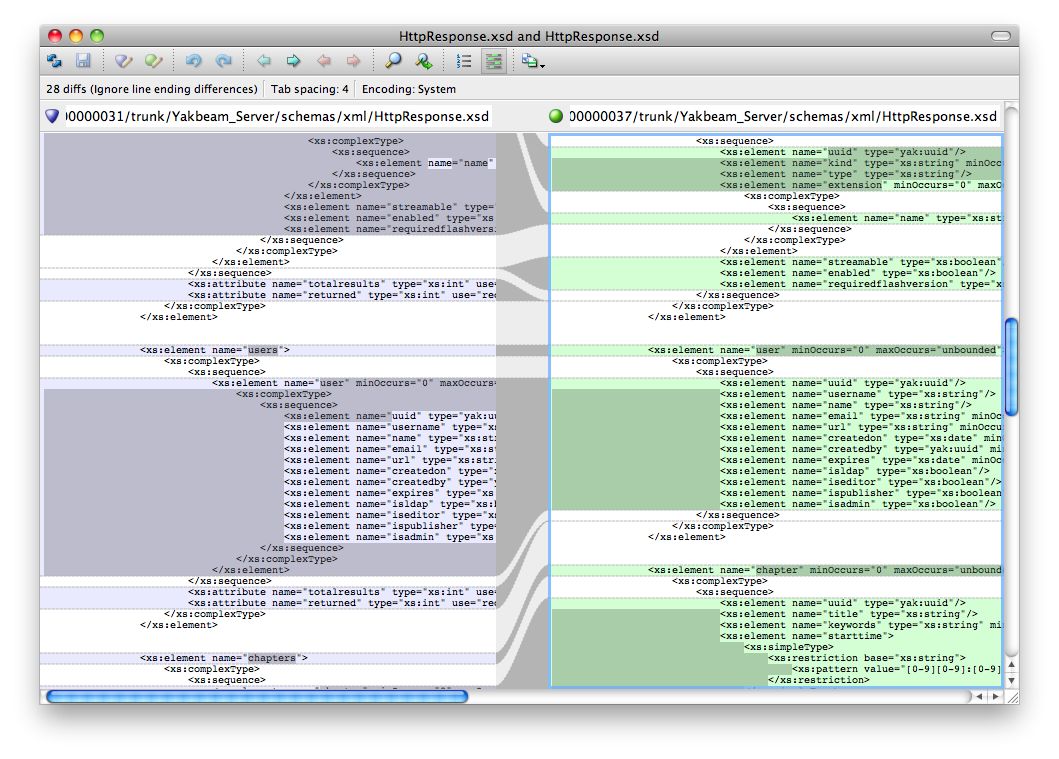Click the reload files toolbar icon
This screenshot has height=759, width=1059.
click(x=54, y=61)
